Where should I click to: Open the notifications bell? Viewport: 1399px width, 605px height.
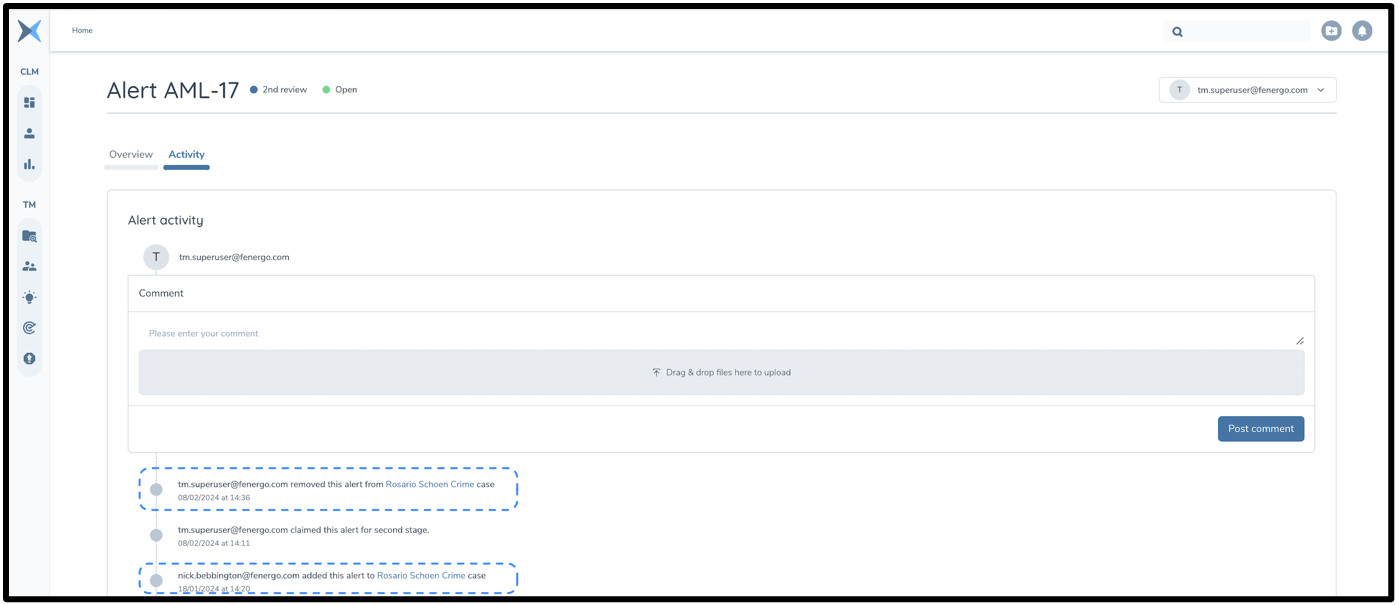(1362, 31)
